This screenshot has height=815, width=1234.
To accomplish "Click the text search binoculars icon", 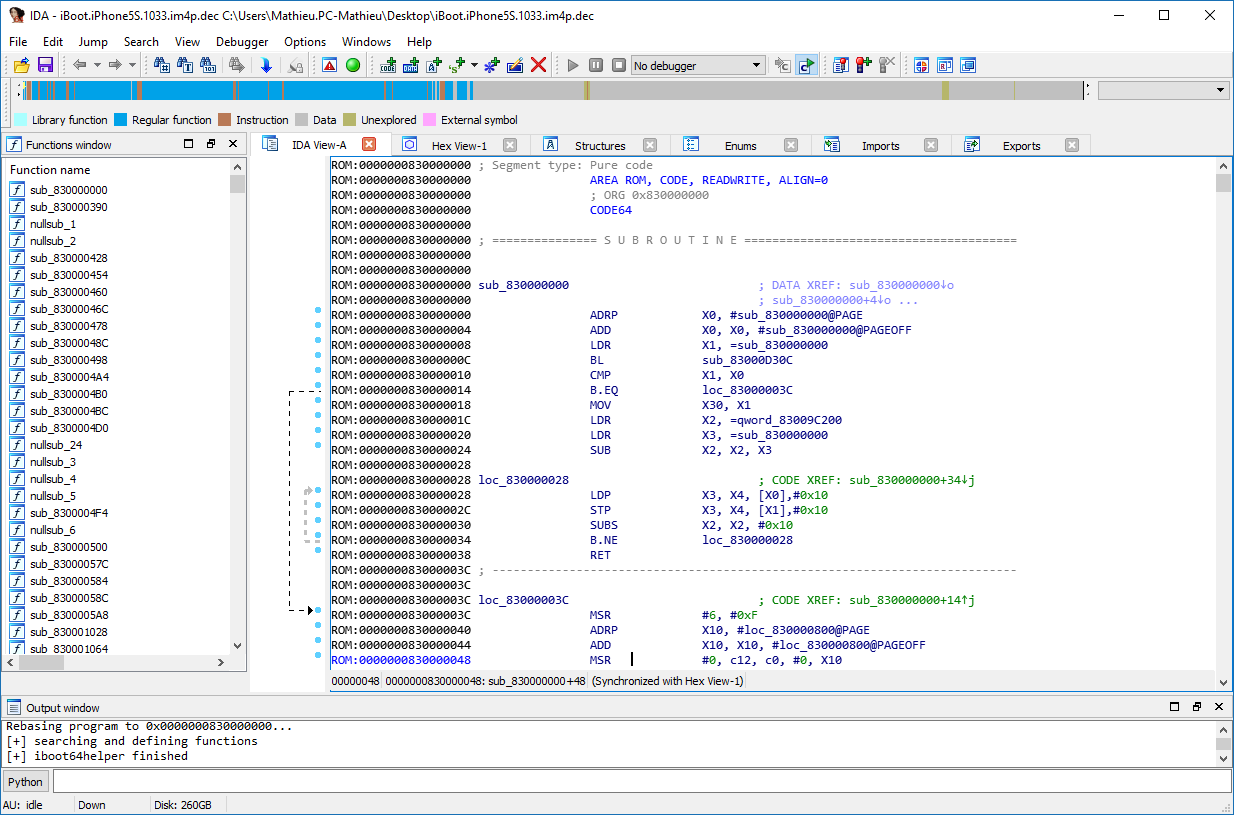I will [x=185, y=65].
